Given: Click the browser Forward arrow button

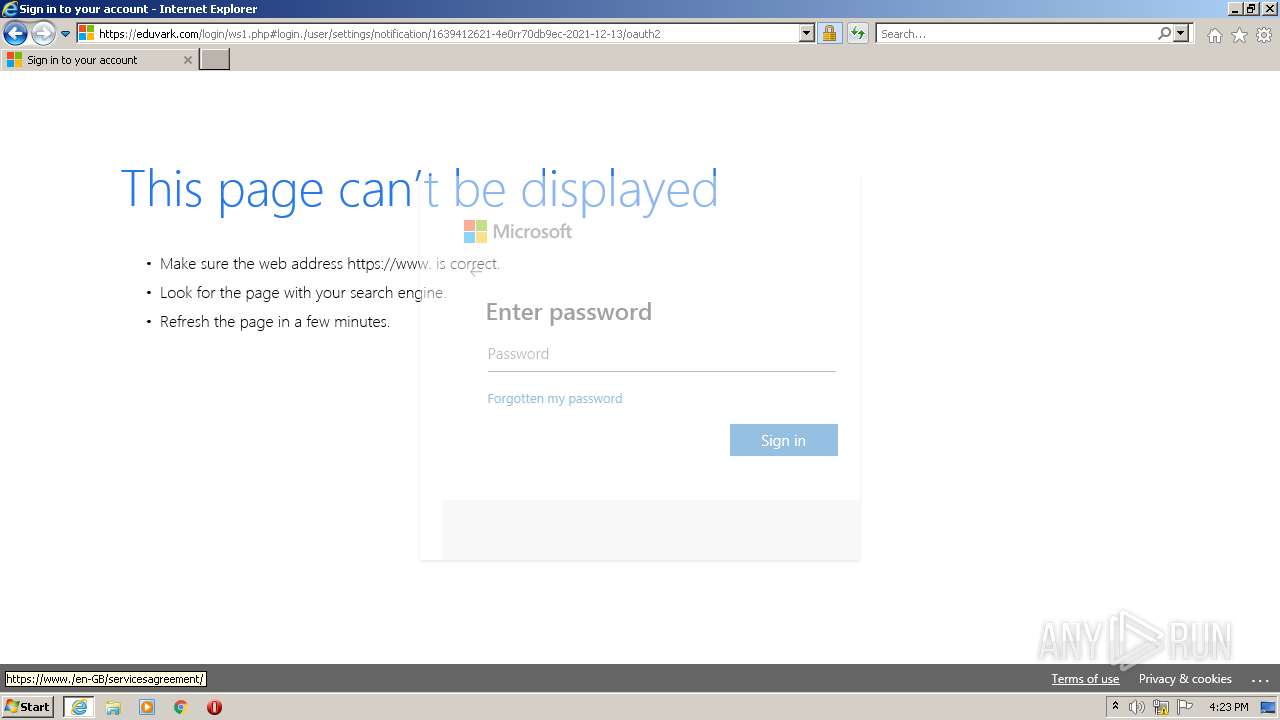Looking at the screenshot, I should (43, 34).
